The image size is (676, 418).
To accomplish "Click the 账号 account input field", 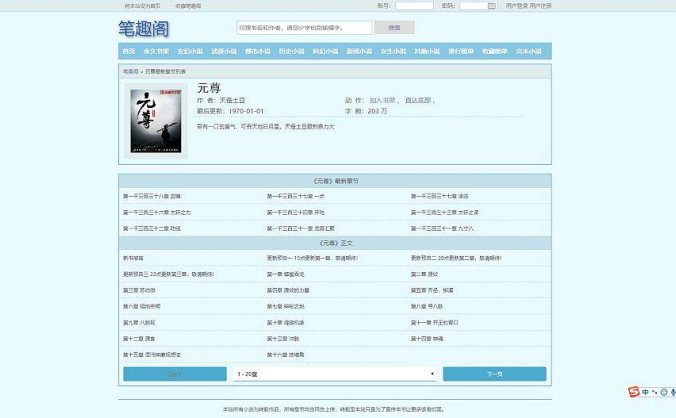I will pyautogui.click(x=414, y=6).
